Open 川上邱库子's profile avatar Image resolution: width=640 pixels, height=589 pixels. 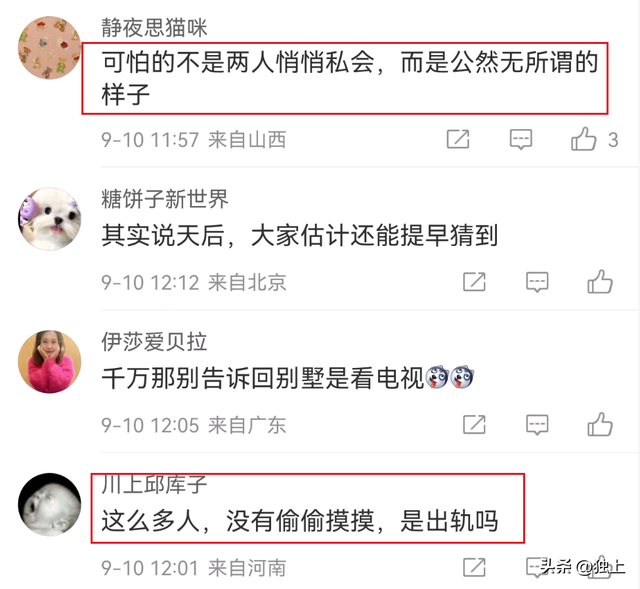[x=50, y=505]
